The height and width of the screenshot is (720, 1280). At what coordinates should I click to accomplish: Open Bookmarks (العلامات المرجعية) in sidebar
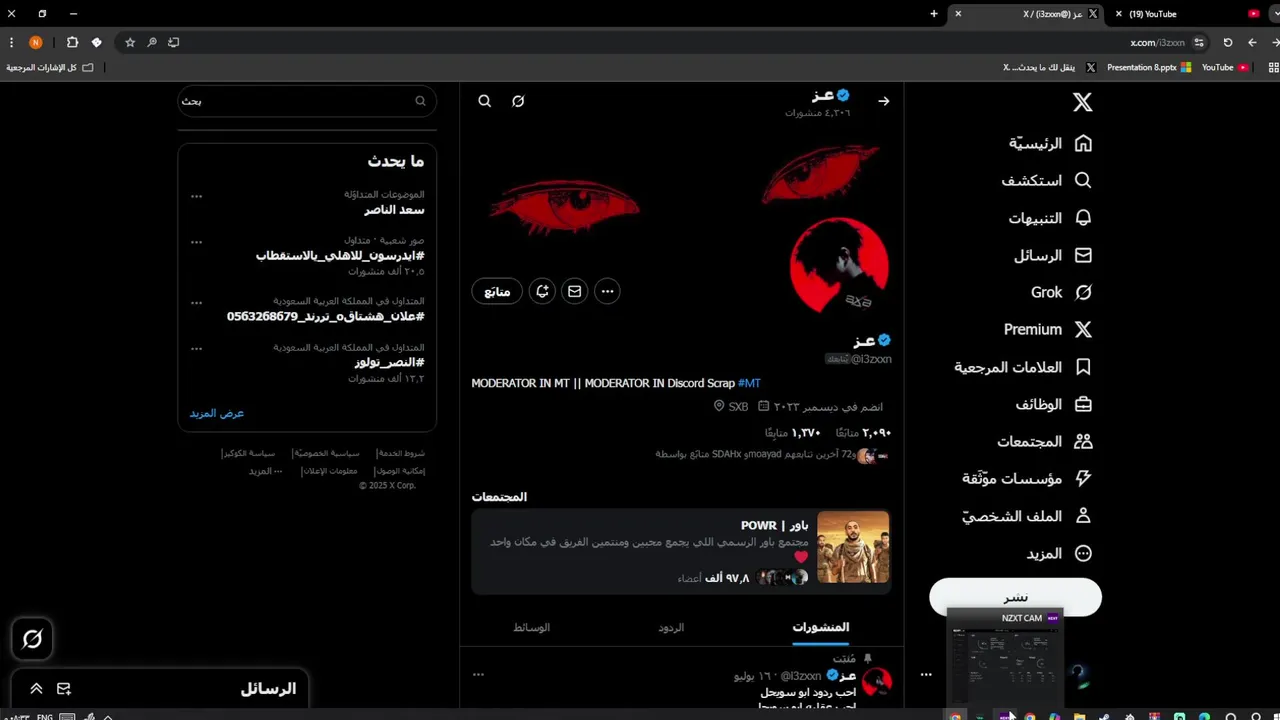tap(1023, 367)
